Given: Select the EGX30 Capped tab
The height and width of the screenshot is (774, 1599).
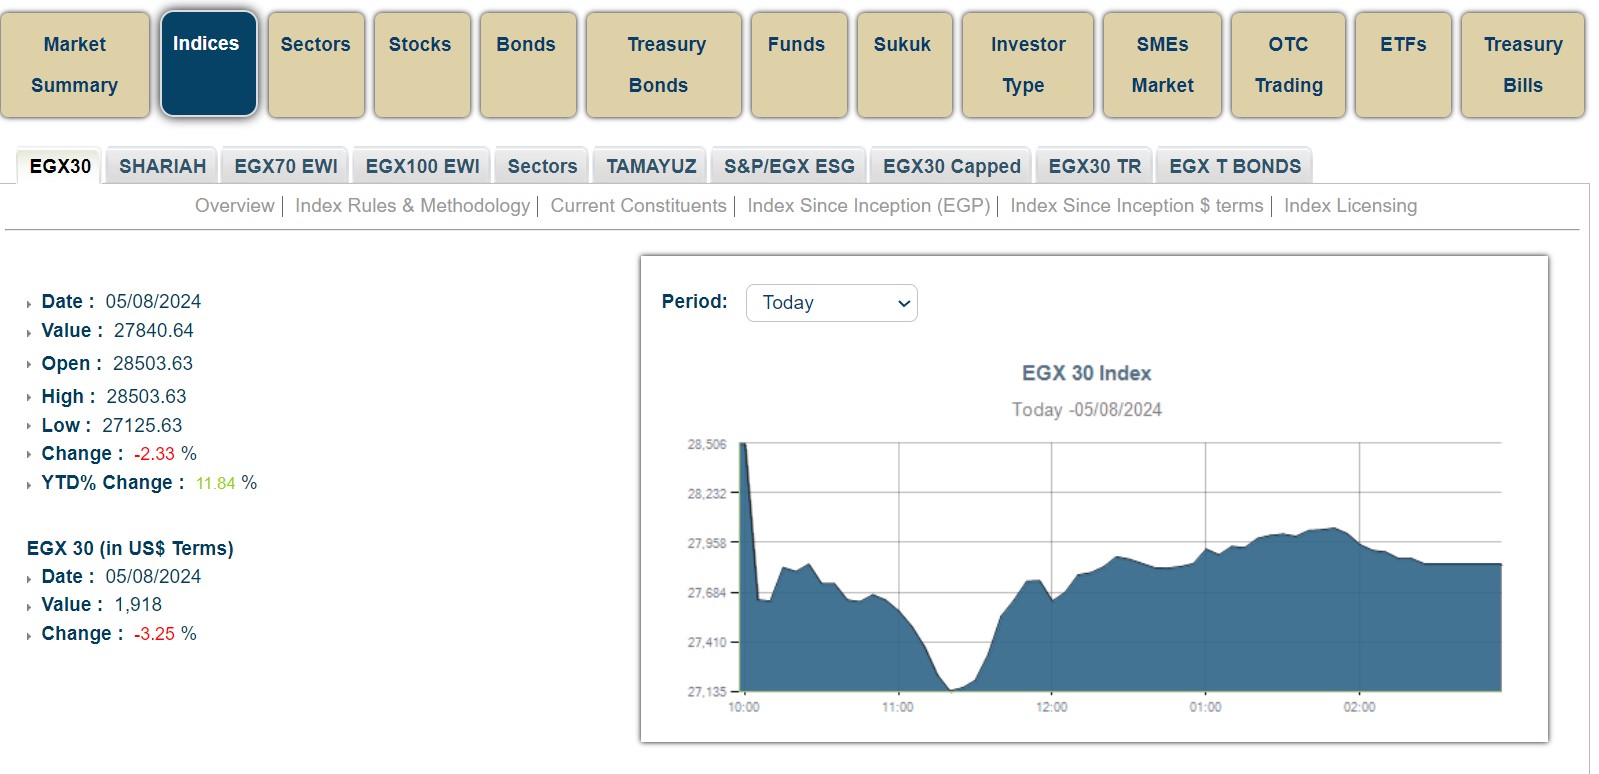Looking at the screenshot, I should [951, 166].
